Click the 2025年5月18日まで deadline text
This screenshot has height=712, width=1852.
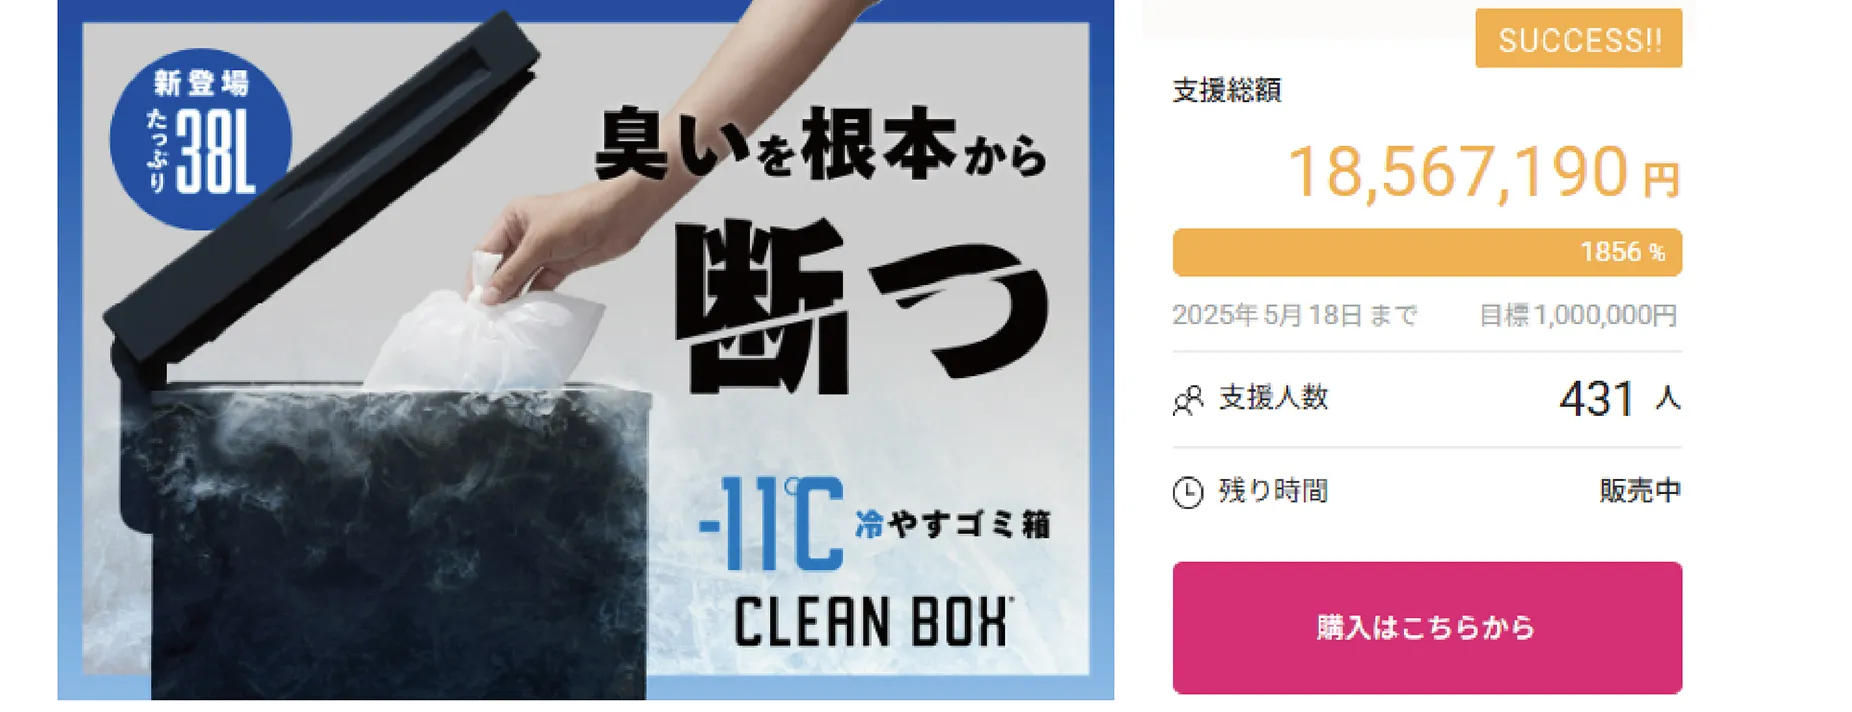[1295, 313]
